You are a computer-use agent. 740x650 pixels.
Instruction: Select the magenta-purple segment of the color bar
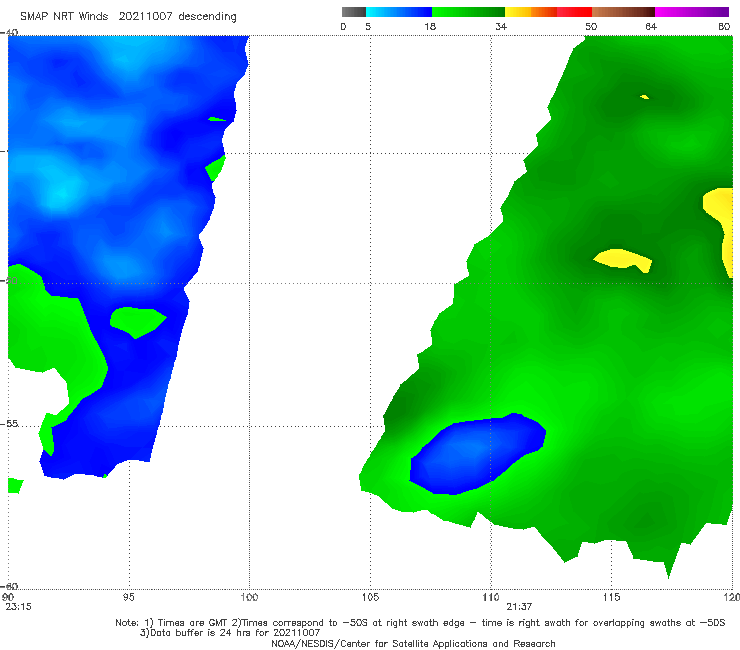click(x=692, y=12)
